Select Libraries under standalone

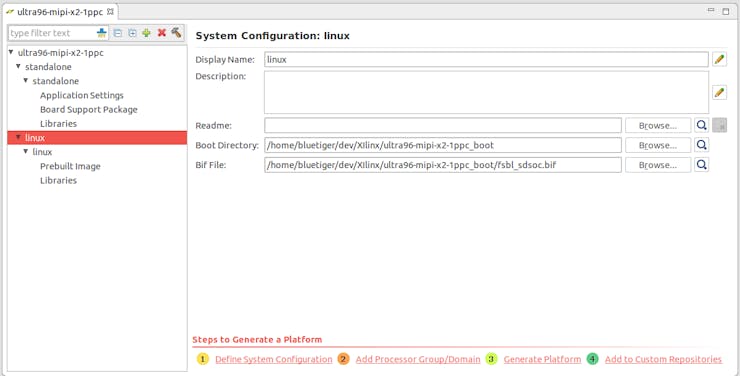(59, 124)
